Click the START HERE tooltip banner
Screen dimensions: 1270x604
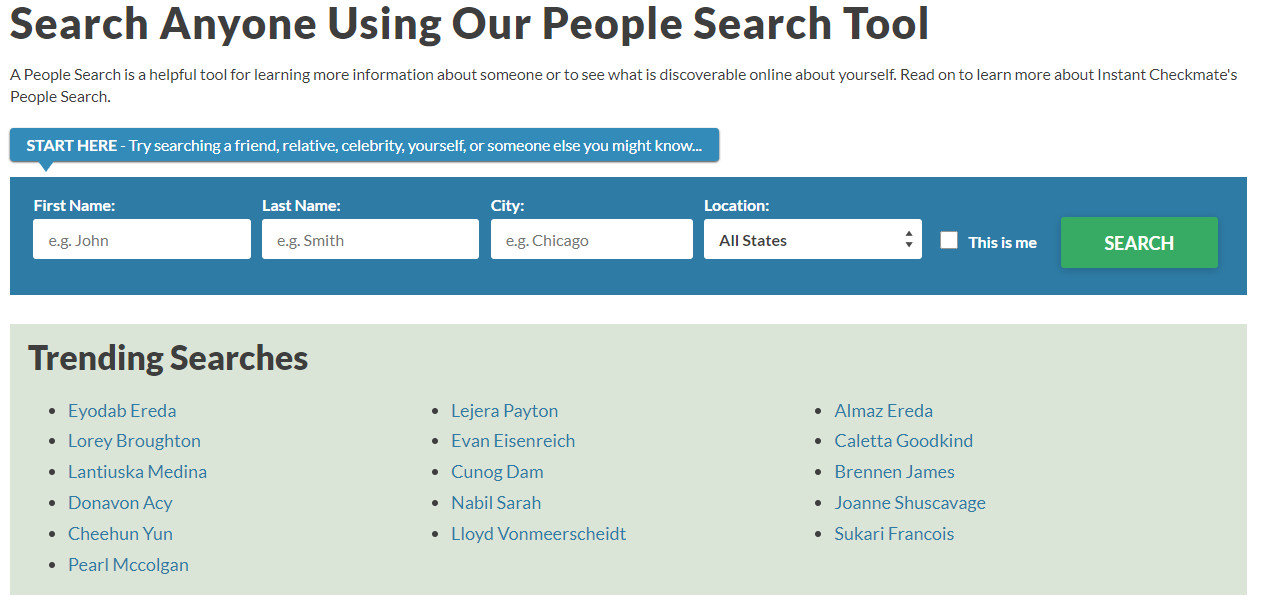click(364, 145)
